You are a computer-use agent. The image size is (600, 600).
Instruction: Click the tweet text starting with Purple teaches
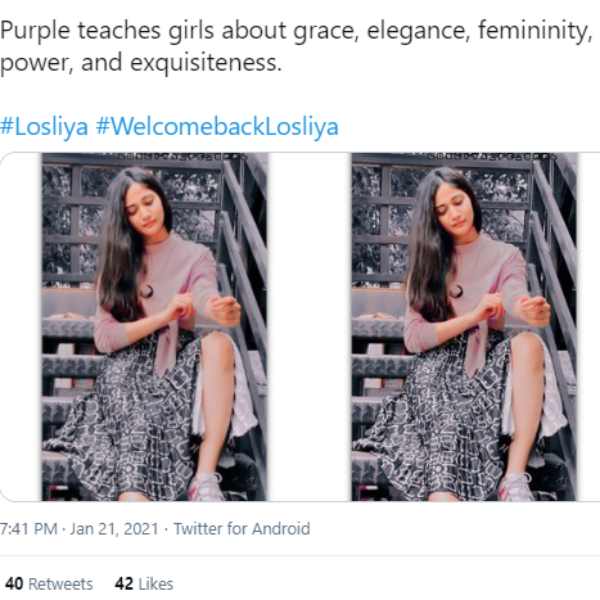click(296, 46)
